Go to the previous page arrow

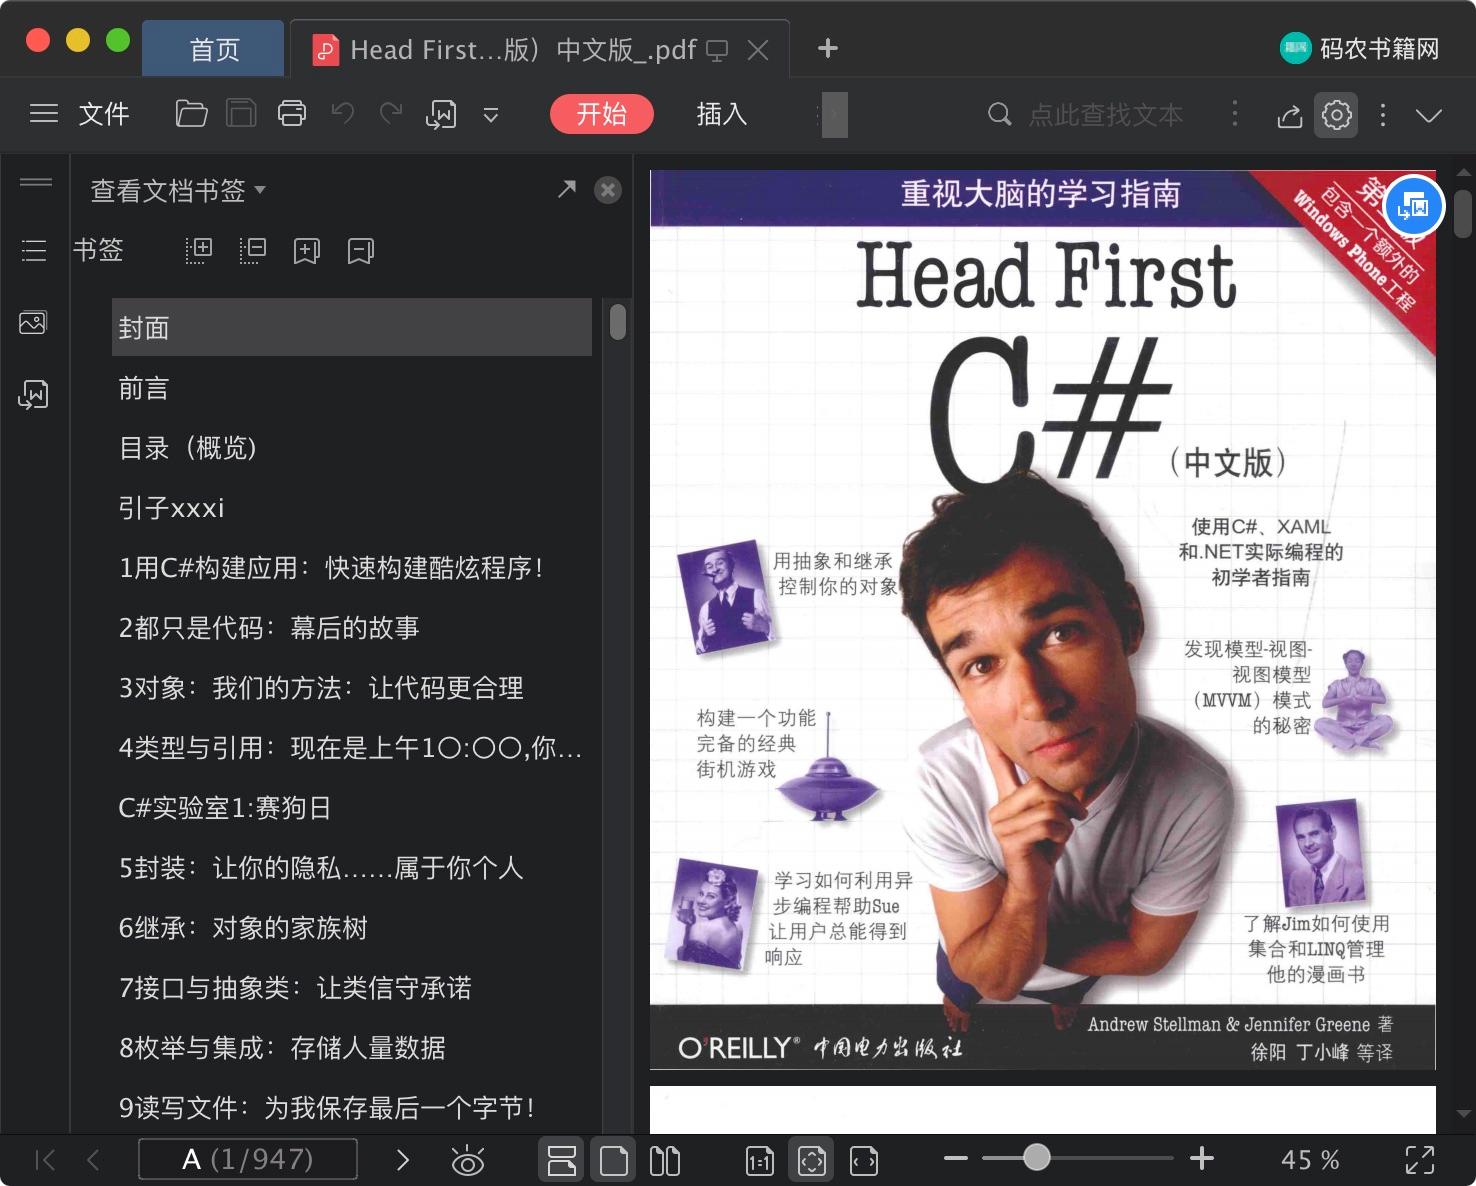[93, 1160]
